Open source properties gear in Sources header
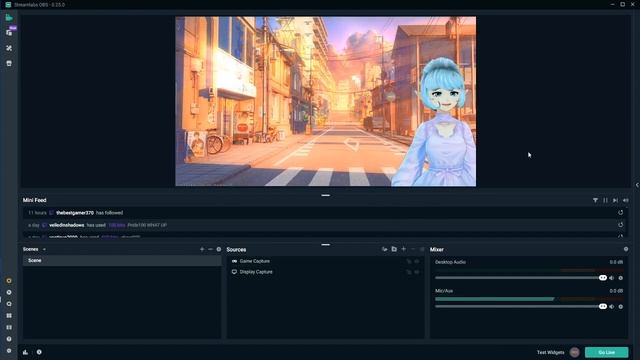This screenshot has width=640, height=360. tap(422, 249)
